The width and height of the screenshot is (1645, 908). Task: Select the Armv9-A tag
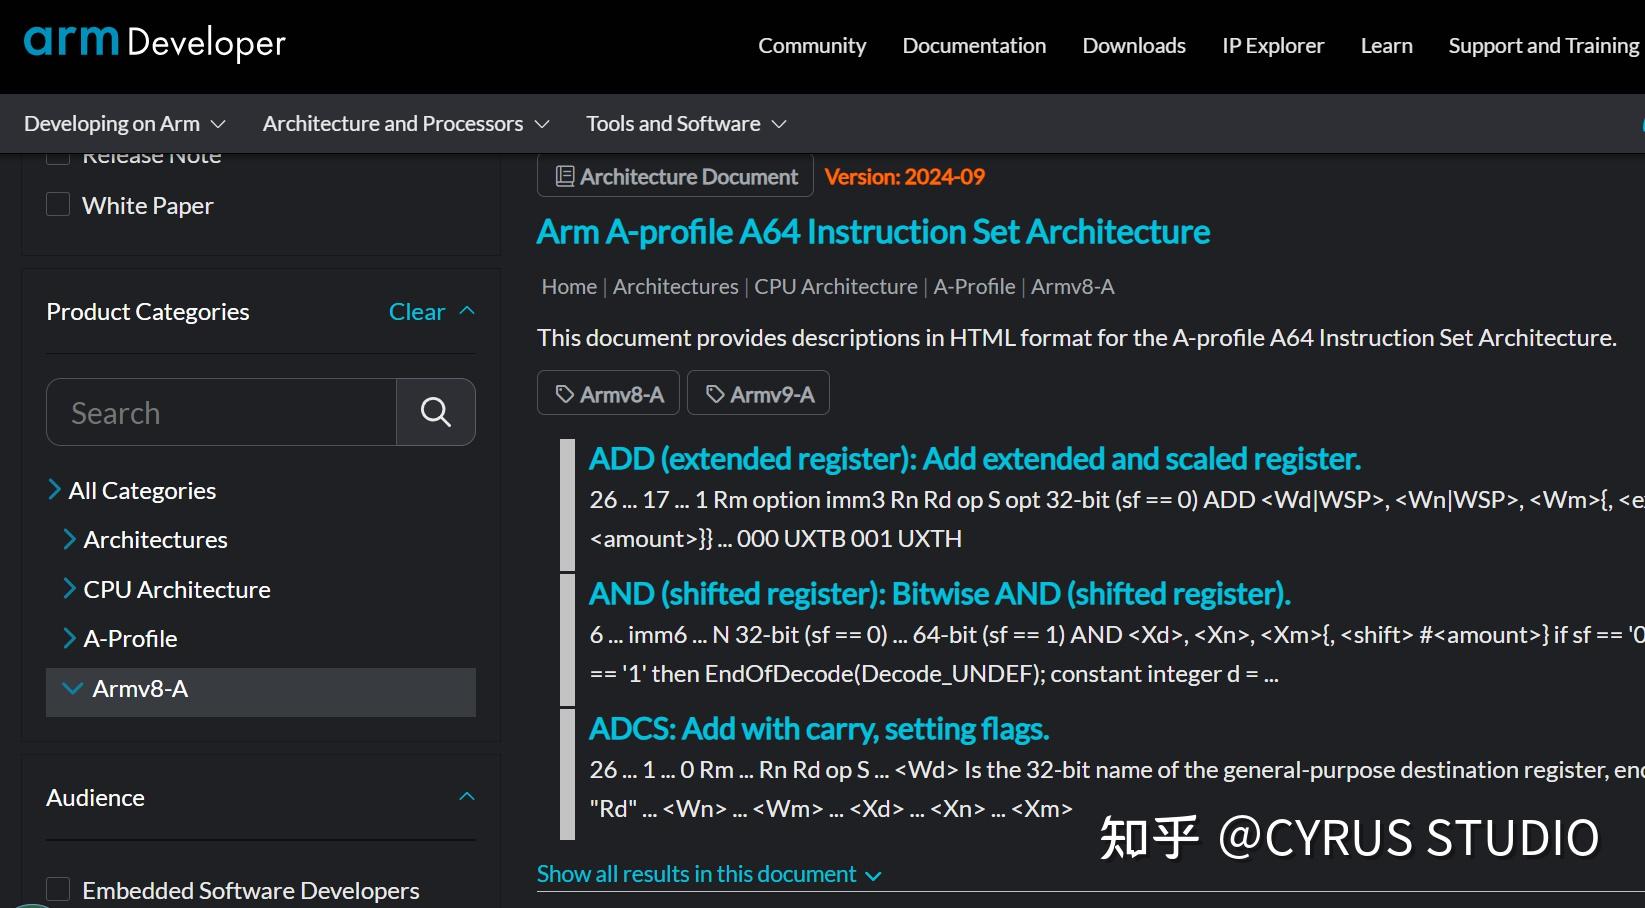(x=758, y=392)
